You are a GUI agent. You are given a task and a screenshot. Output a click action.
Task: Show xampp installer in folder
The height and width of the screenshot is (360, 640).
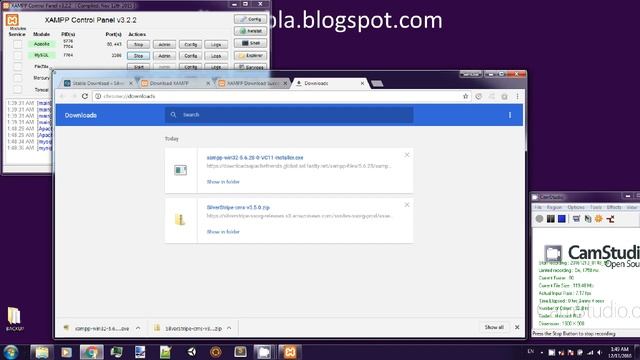tap(223, 182)
